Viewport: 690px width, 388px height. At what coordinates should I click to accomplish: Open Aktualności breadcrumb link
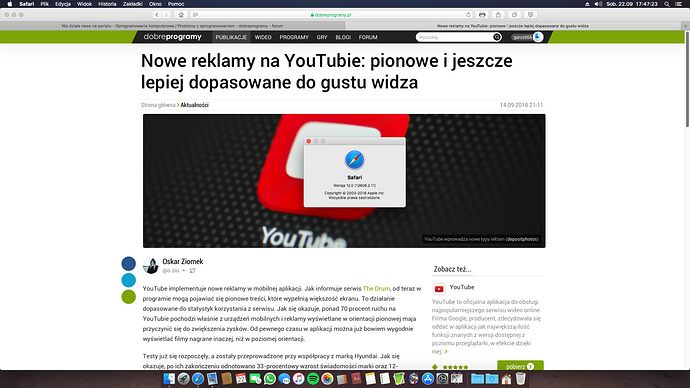tap(195, 105)
